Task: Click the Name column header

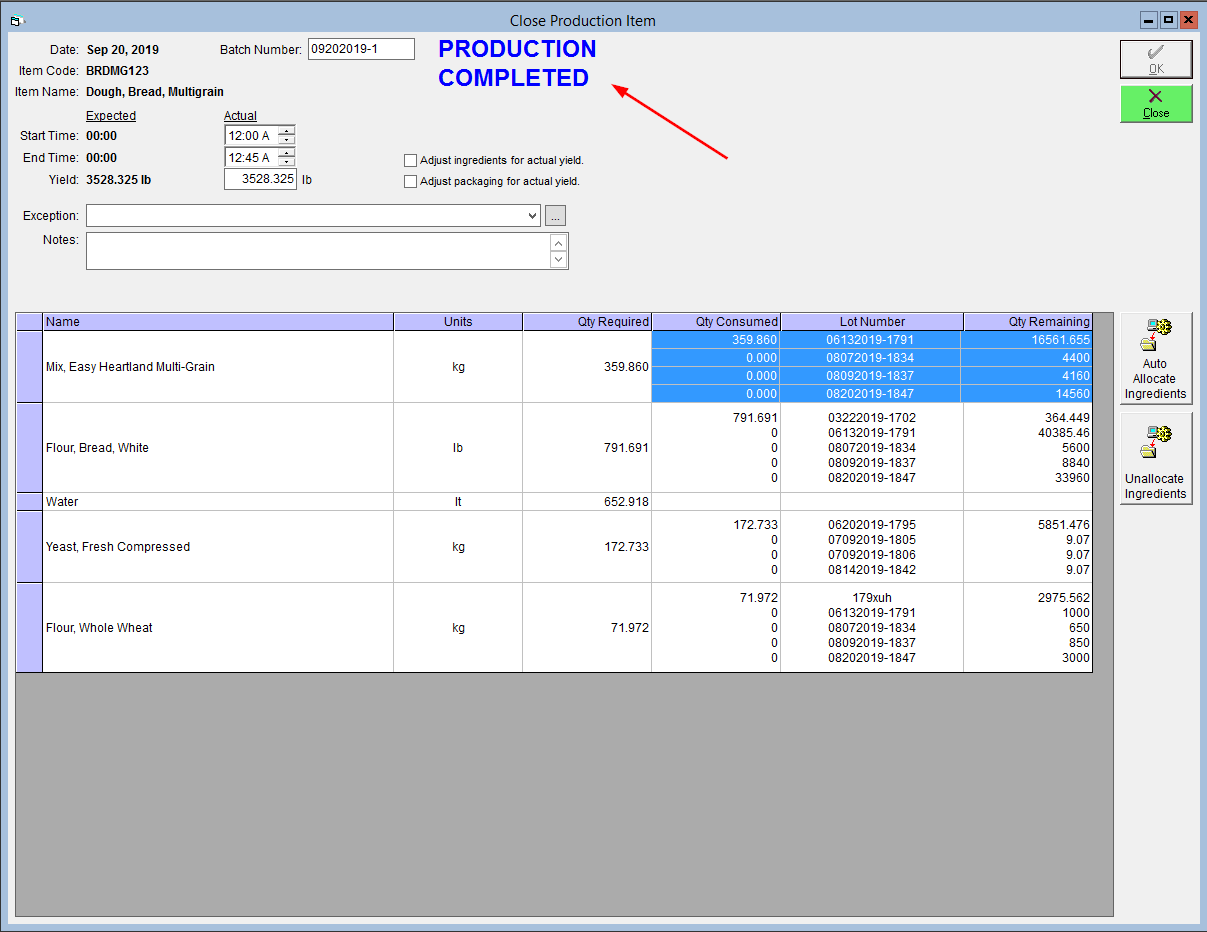Action: point(218,322)
